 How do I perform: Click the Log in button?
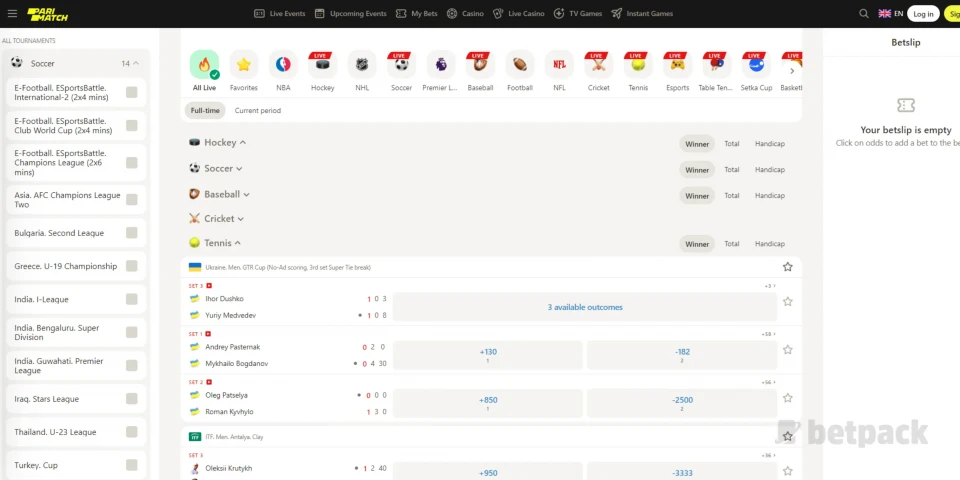pos(923,14)
